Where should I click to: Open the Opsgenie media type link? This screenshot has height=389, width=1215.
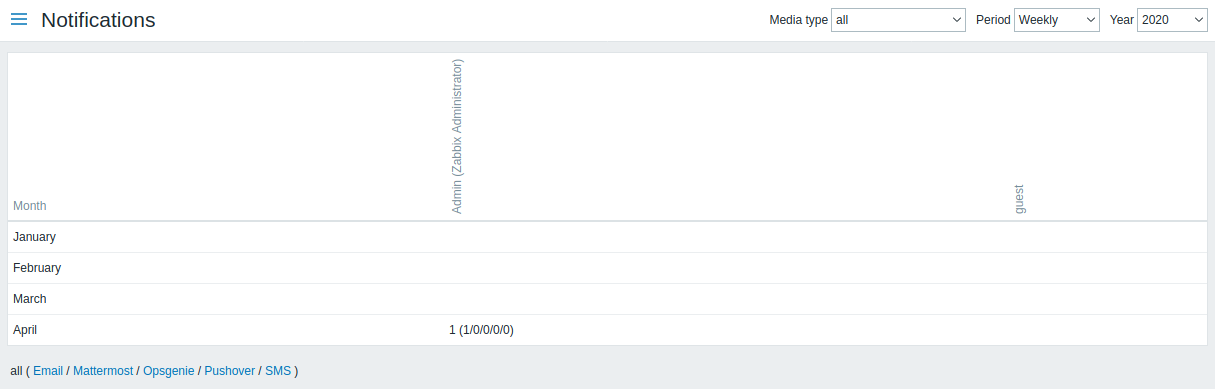click(169, 371)
